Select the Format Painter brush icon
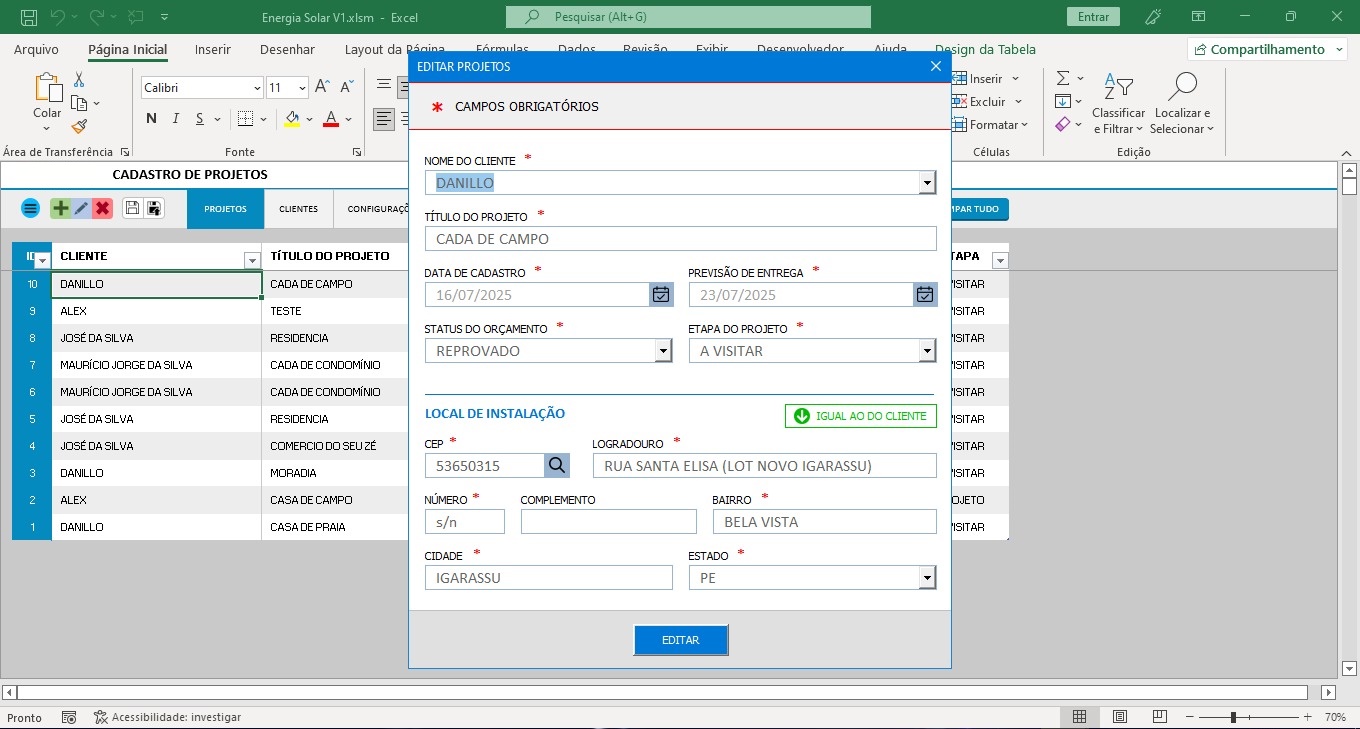 click(79, 126)
